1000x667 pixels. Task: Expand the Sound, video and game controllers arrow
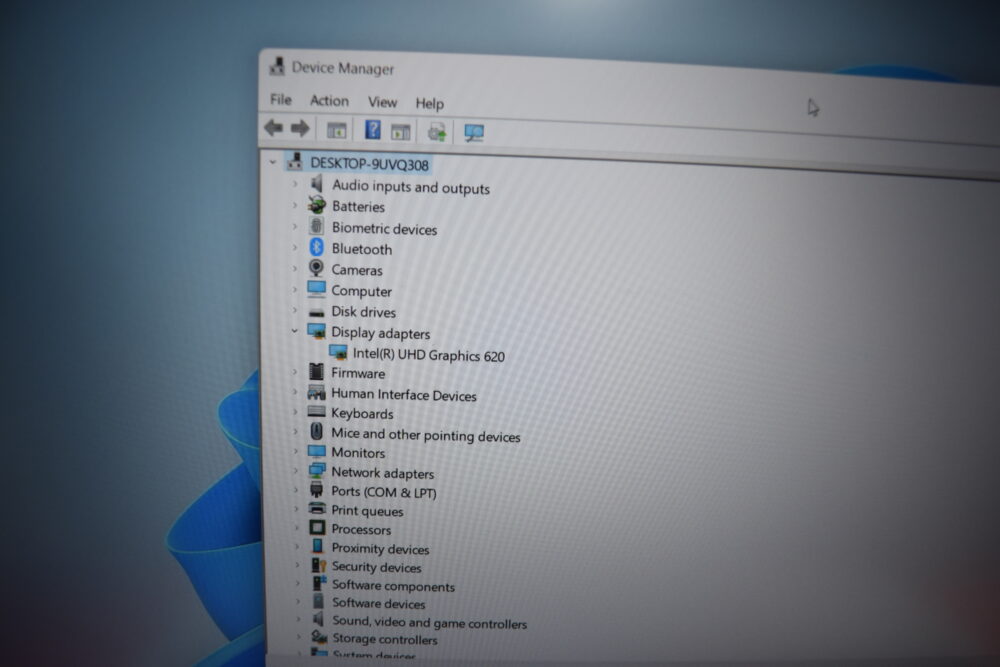(x=298, y=619)
